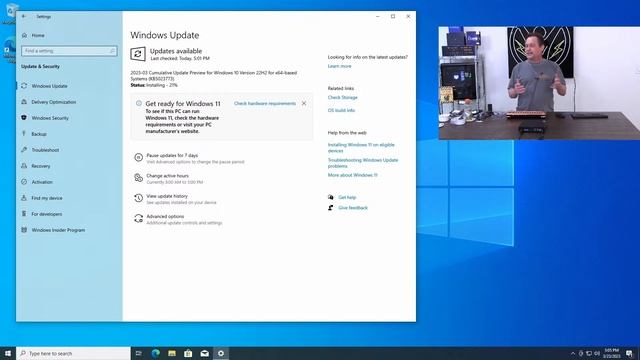This screenshot has height=360, width=640.
Task: Click the Status Installing progress text
Action: [x=154, y=85]
